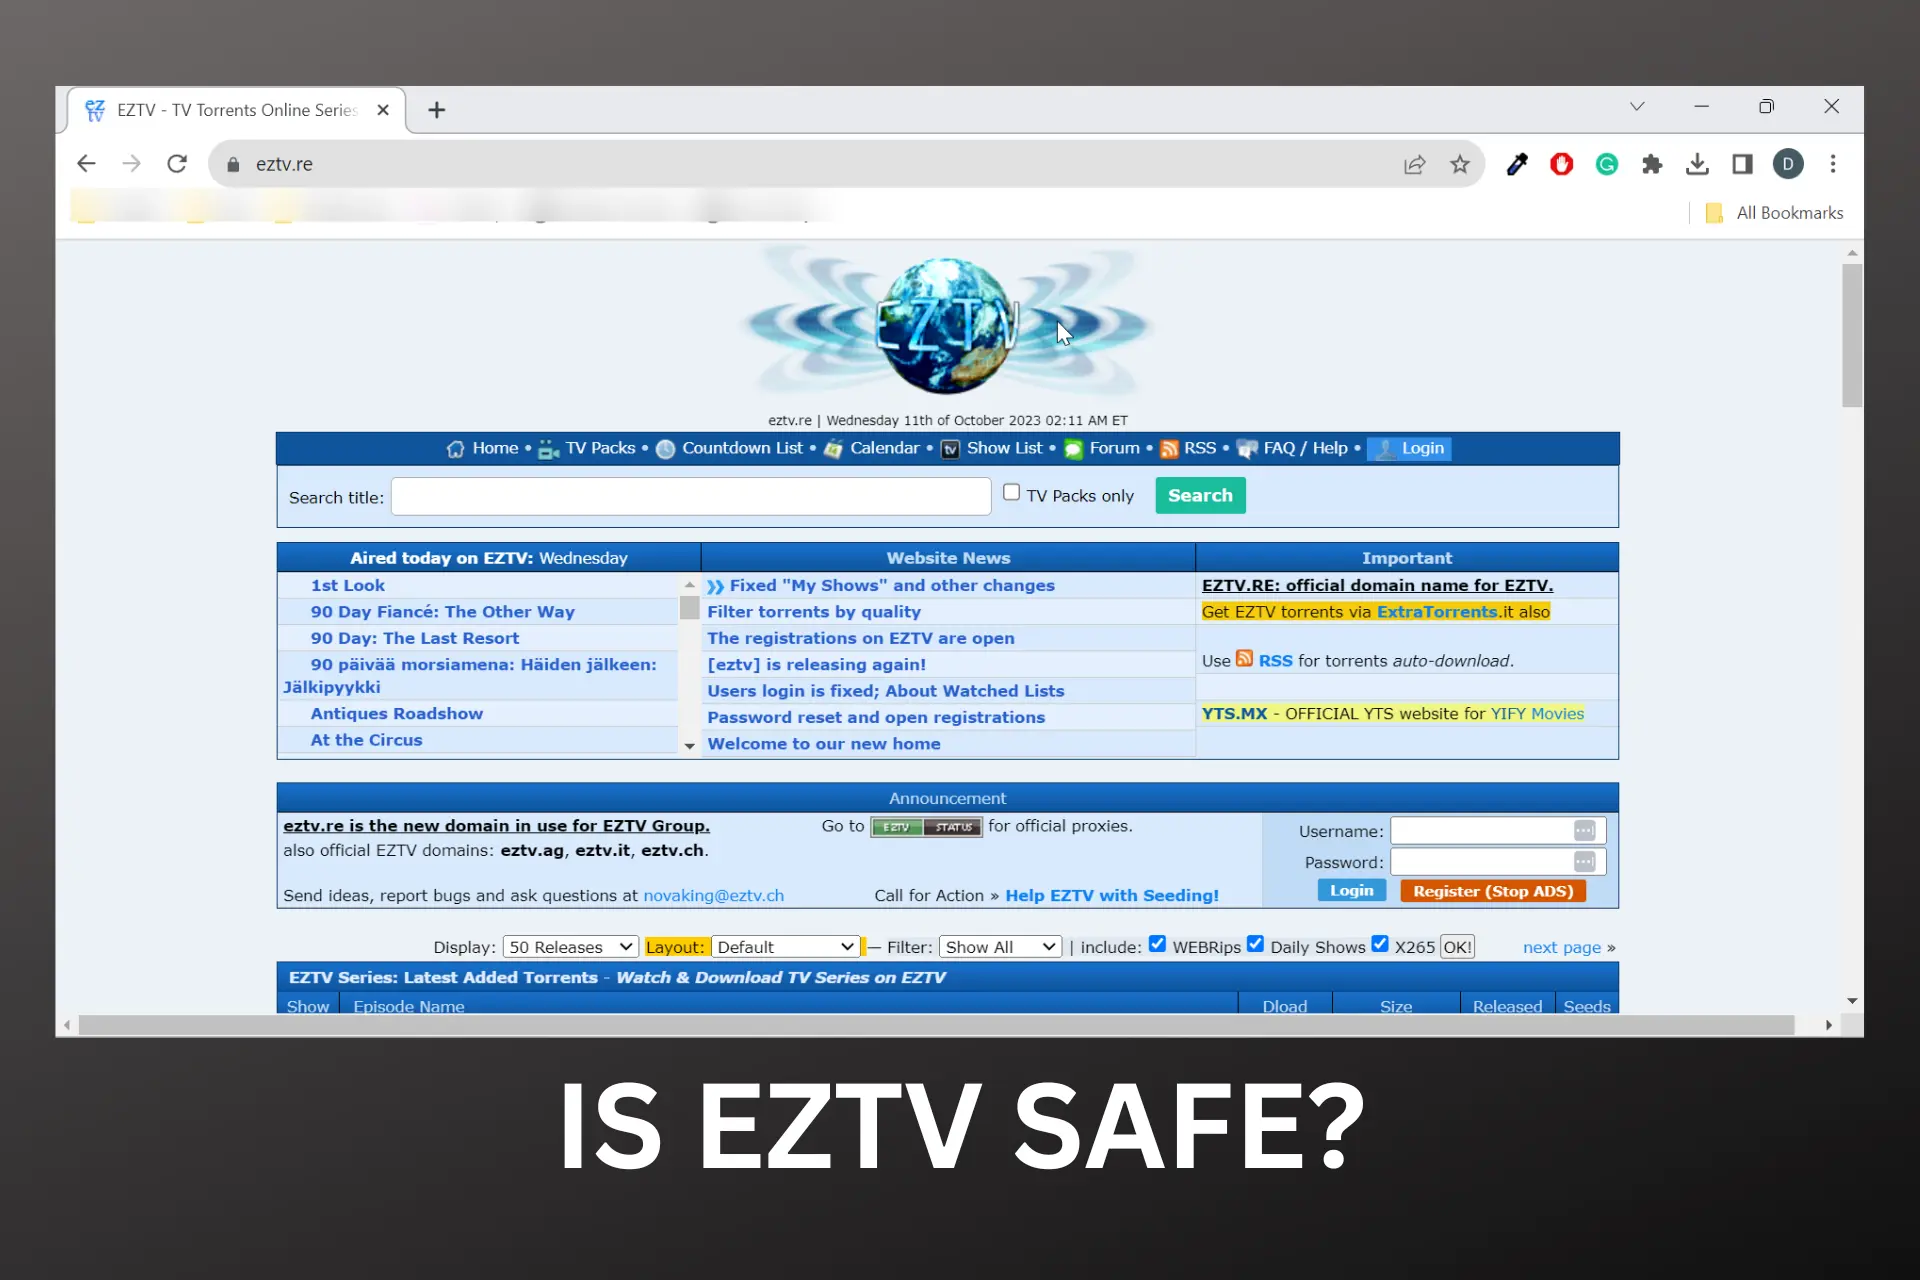Expand the Filter Show All dropdown
Screen dimensions: 1920x1280
pos(1000,946)
